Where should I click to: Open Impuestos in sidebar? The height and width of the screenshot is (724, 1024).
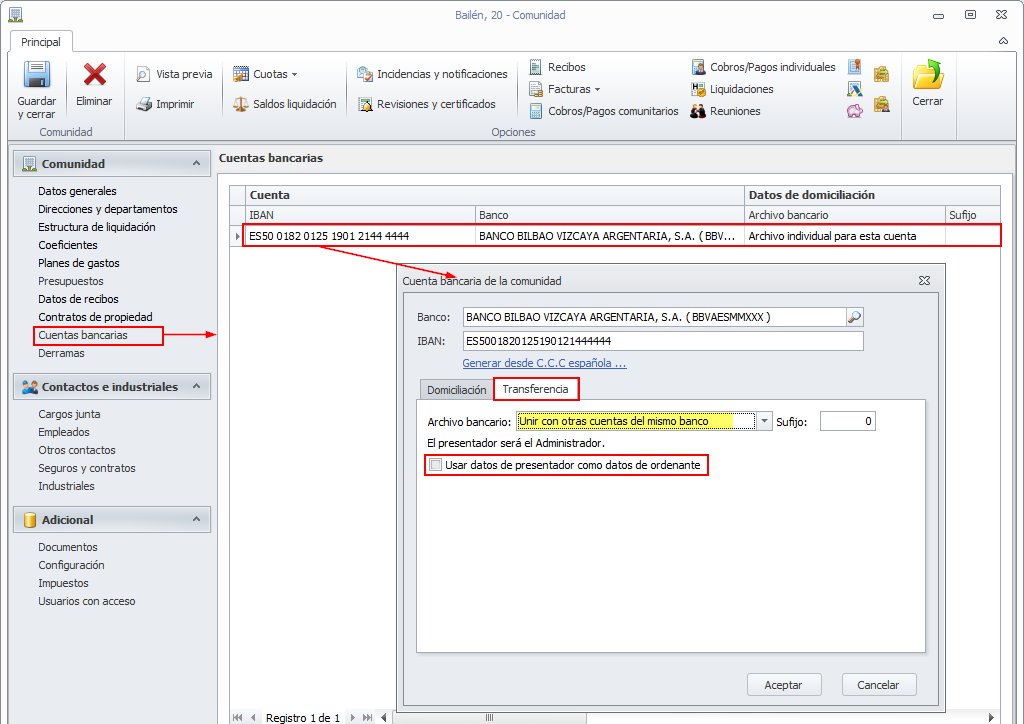tap(63, 584)
